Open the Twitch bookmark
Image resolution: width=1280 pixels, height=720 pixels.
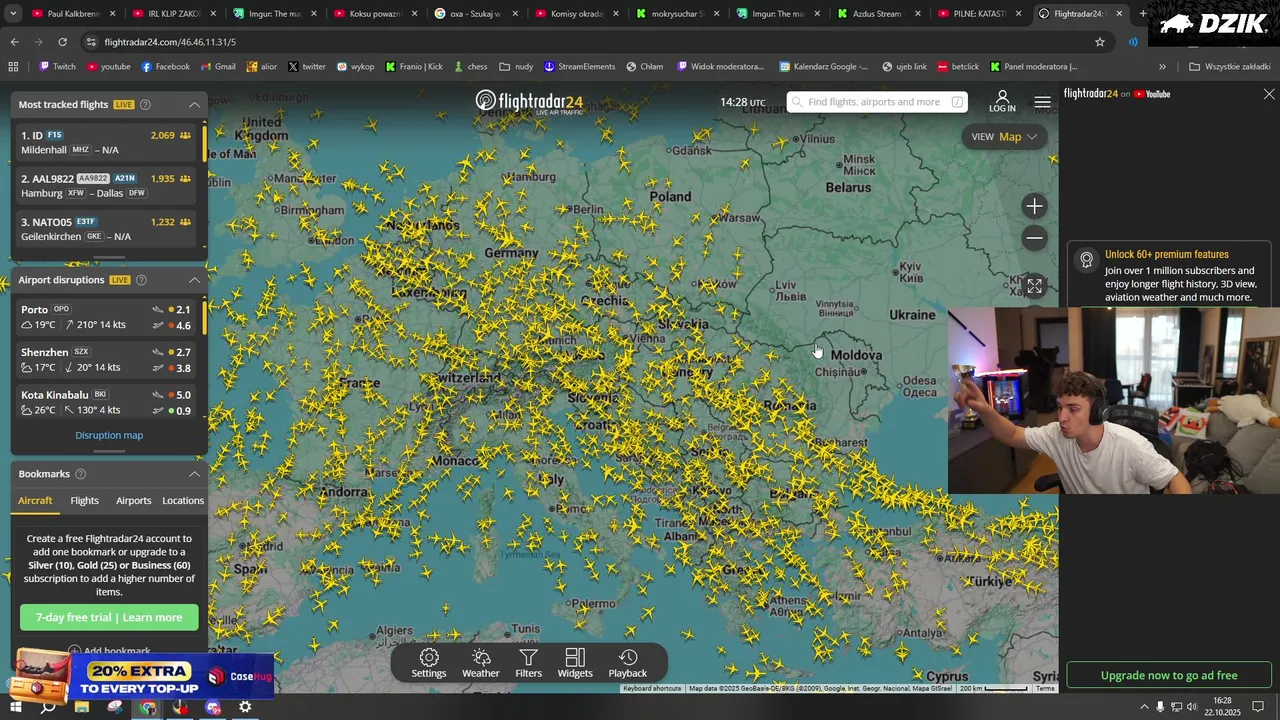(57, 67)
